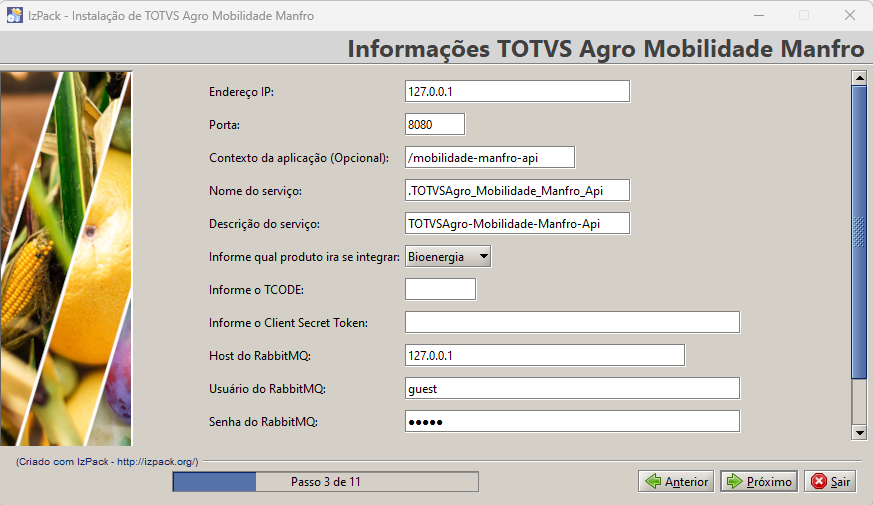The image size is (873, 505).
Task: Click the vertical scrollbar thumb
Action: pos(858,230)
